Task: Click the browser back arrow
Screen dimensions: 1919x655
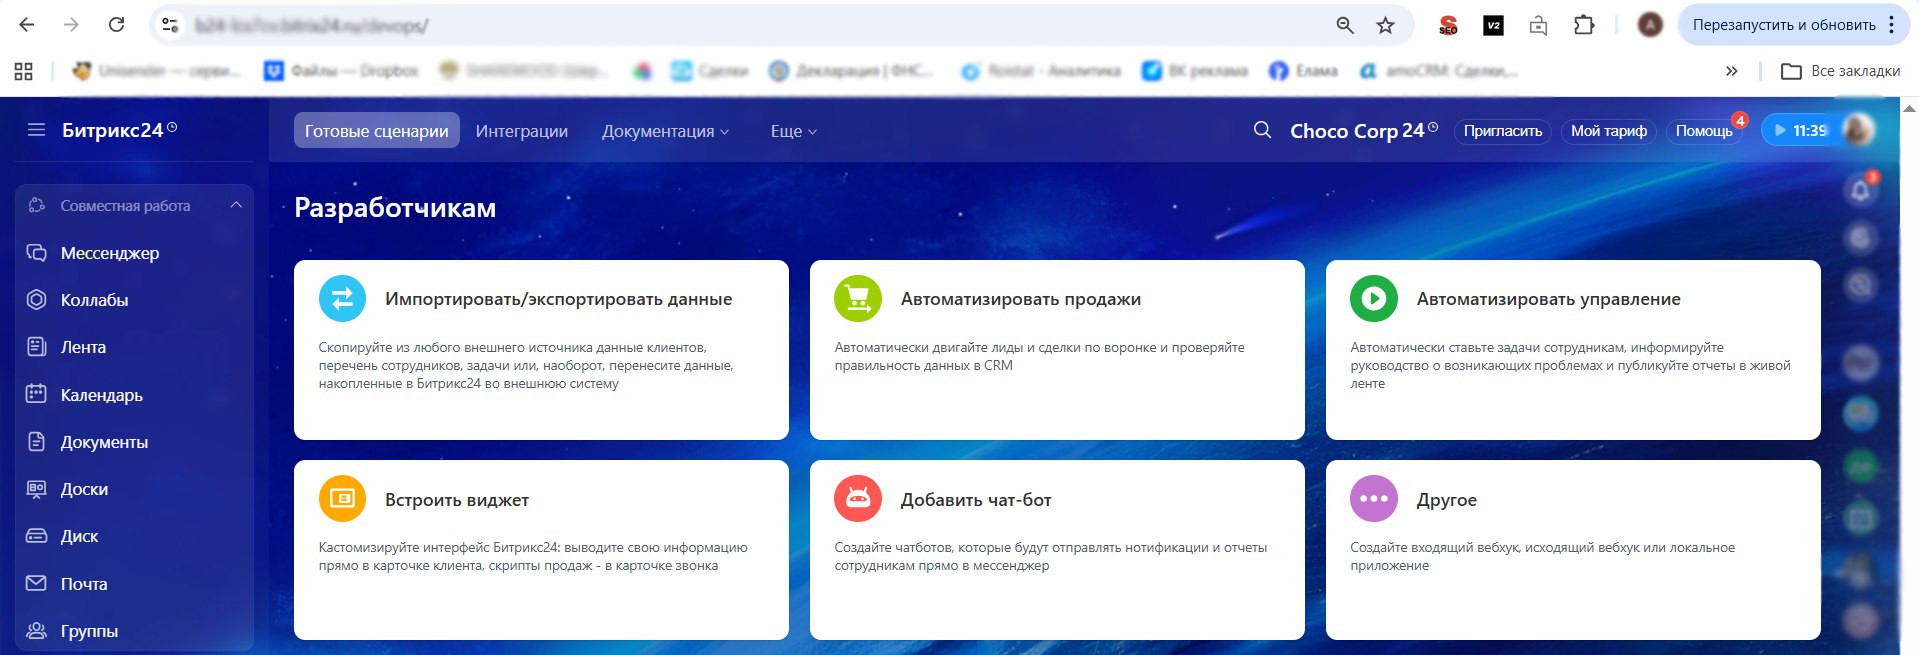Action: click(27, 25)
